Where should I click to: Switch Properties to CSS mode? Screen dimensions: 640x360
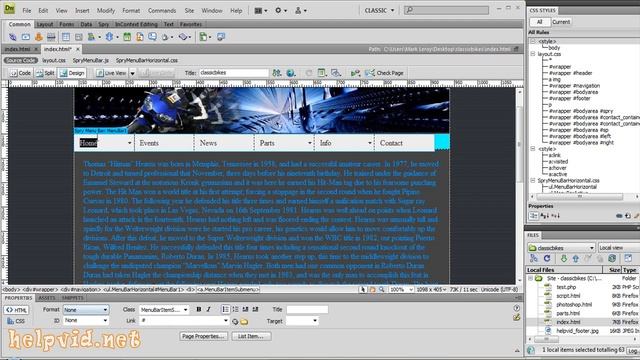16,321
